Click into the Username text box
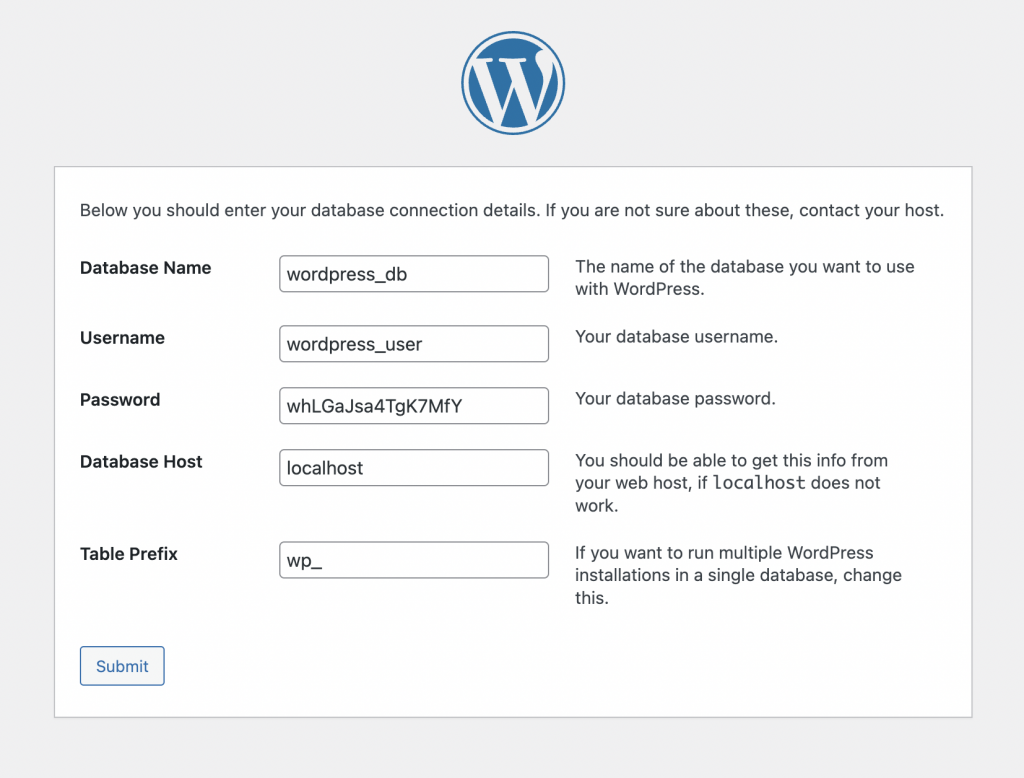 click(414, 344)
